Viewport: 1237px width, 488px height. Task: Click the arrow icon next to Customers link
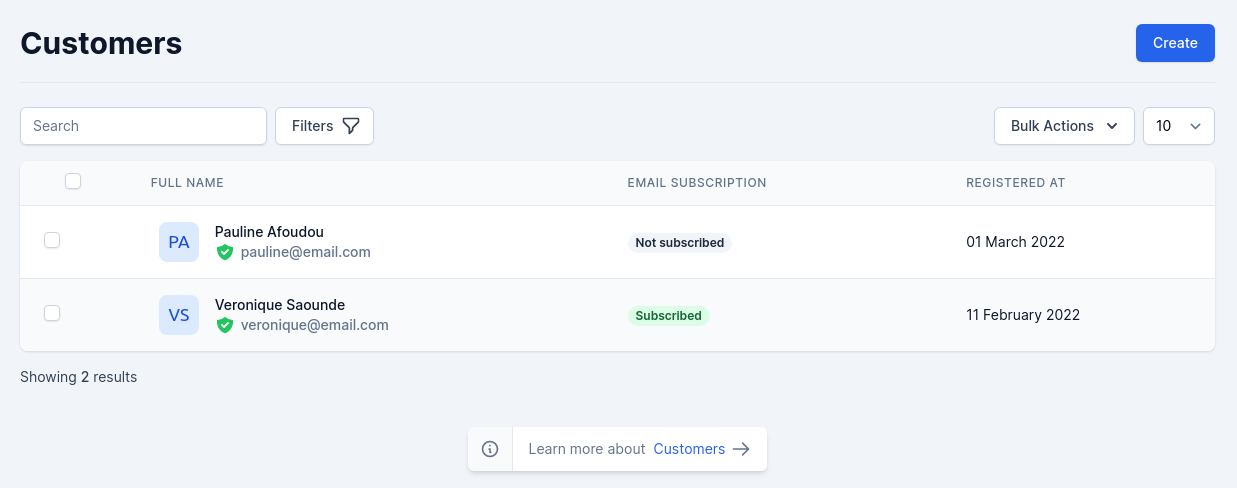click(x=741, y=449)
